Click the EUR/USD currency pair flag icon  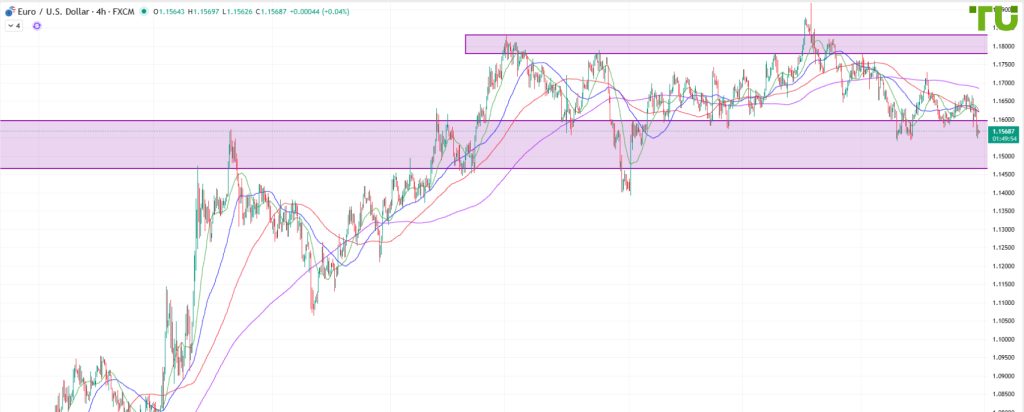[9, 10]
